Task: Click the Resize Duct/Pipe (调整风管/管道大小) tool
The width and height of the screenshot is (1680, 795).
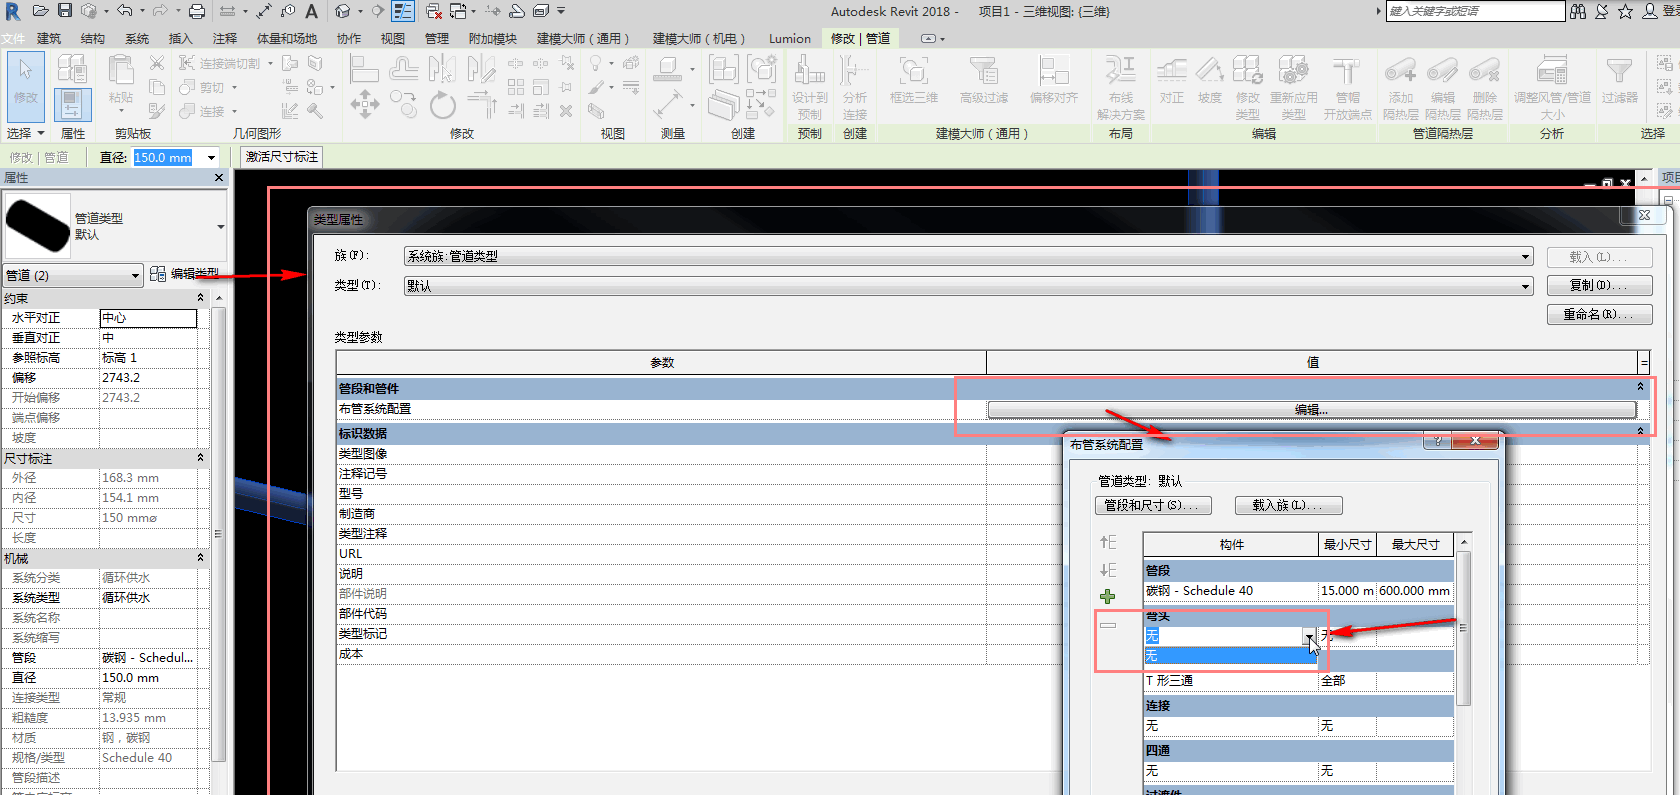Action: coord(1551,88)
